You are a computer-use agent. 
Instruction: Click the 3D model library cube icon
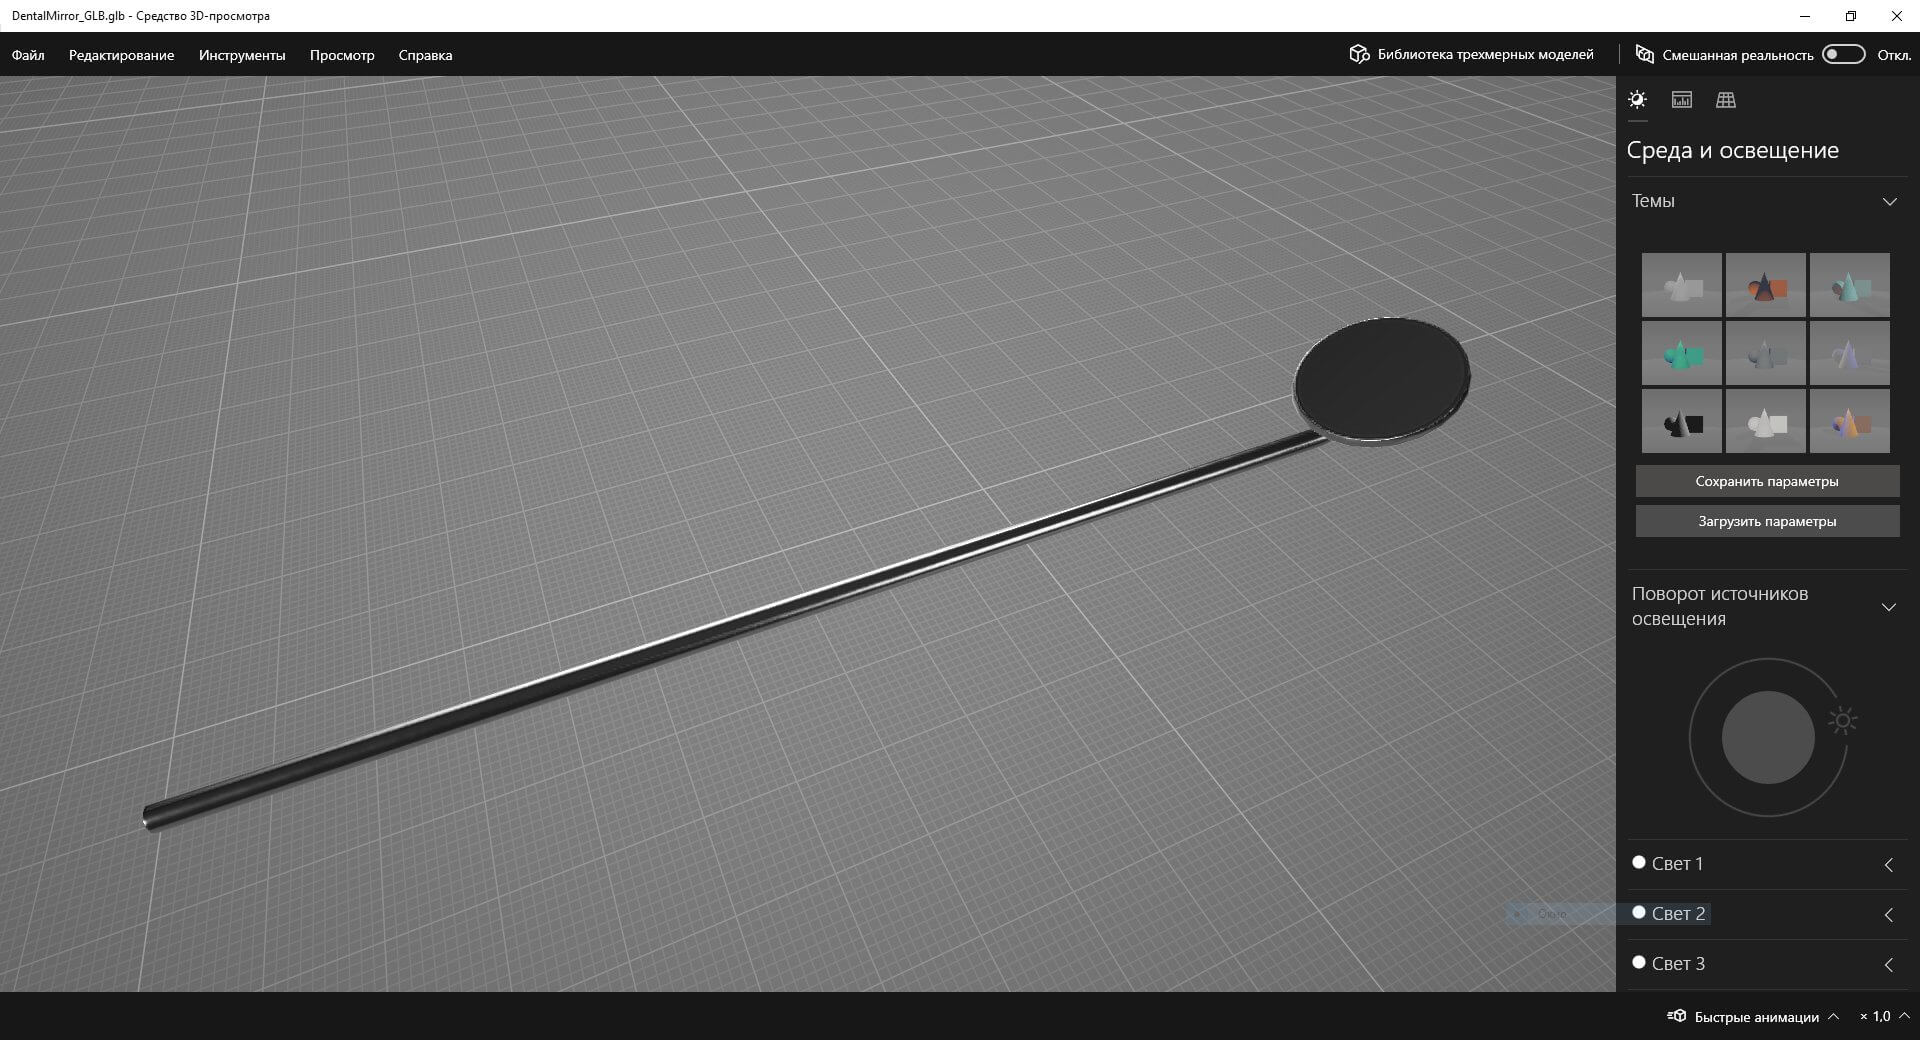click(1359, 54)
